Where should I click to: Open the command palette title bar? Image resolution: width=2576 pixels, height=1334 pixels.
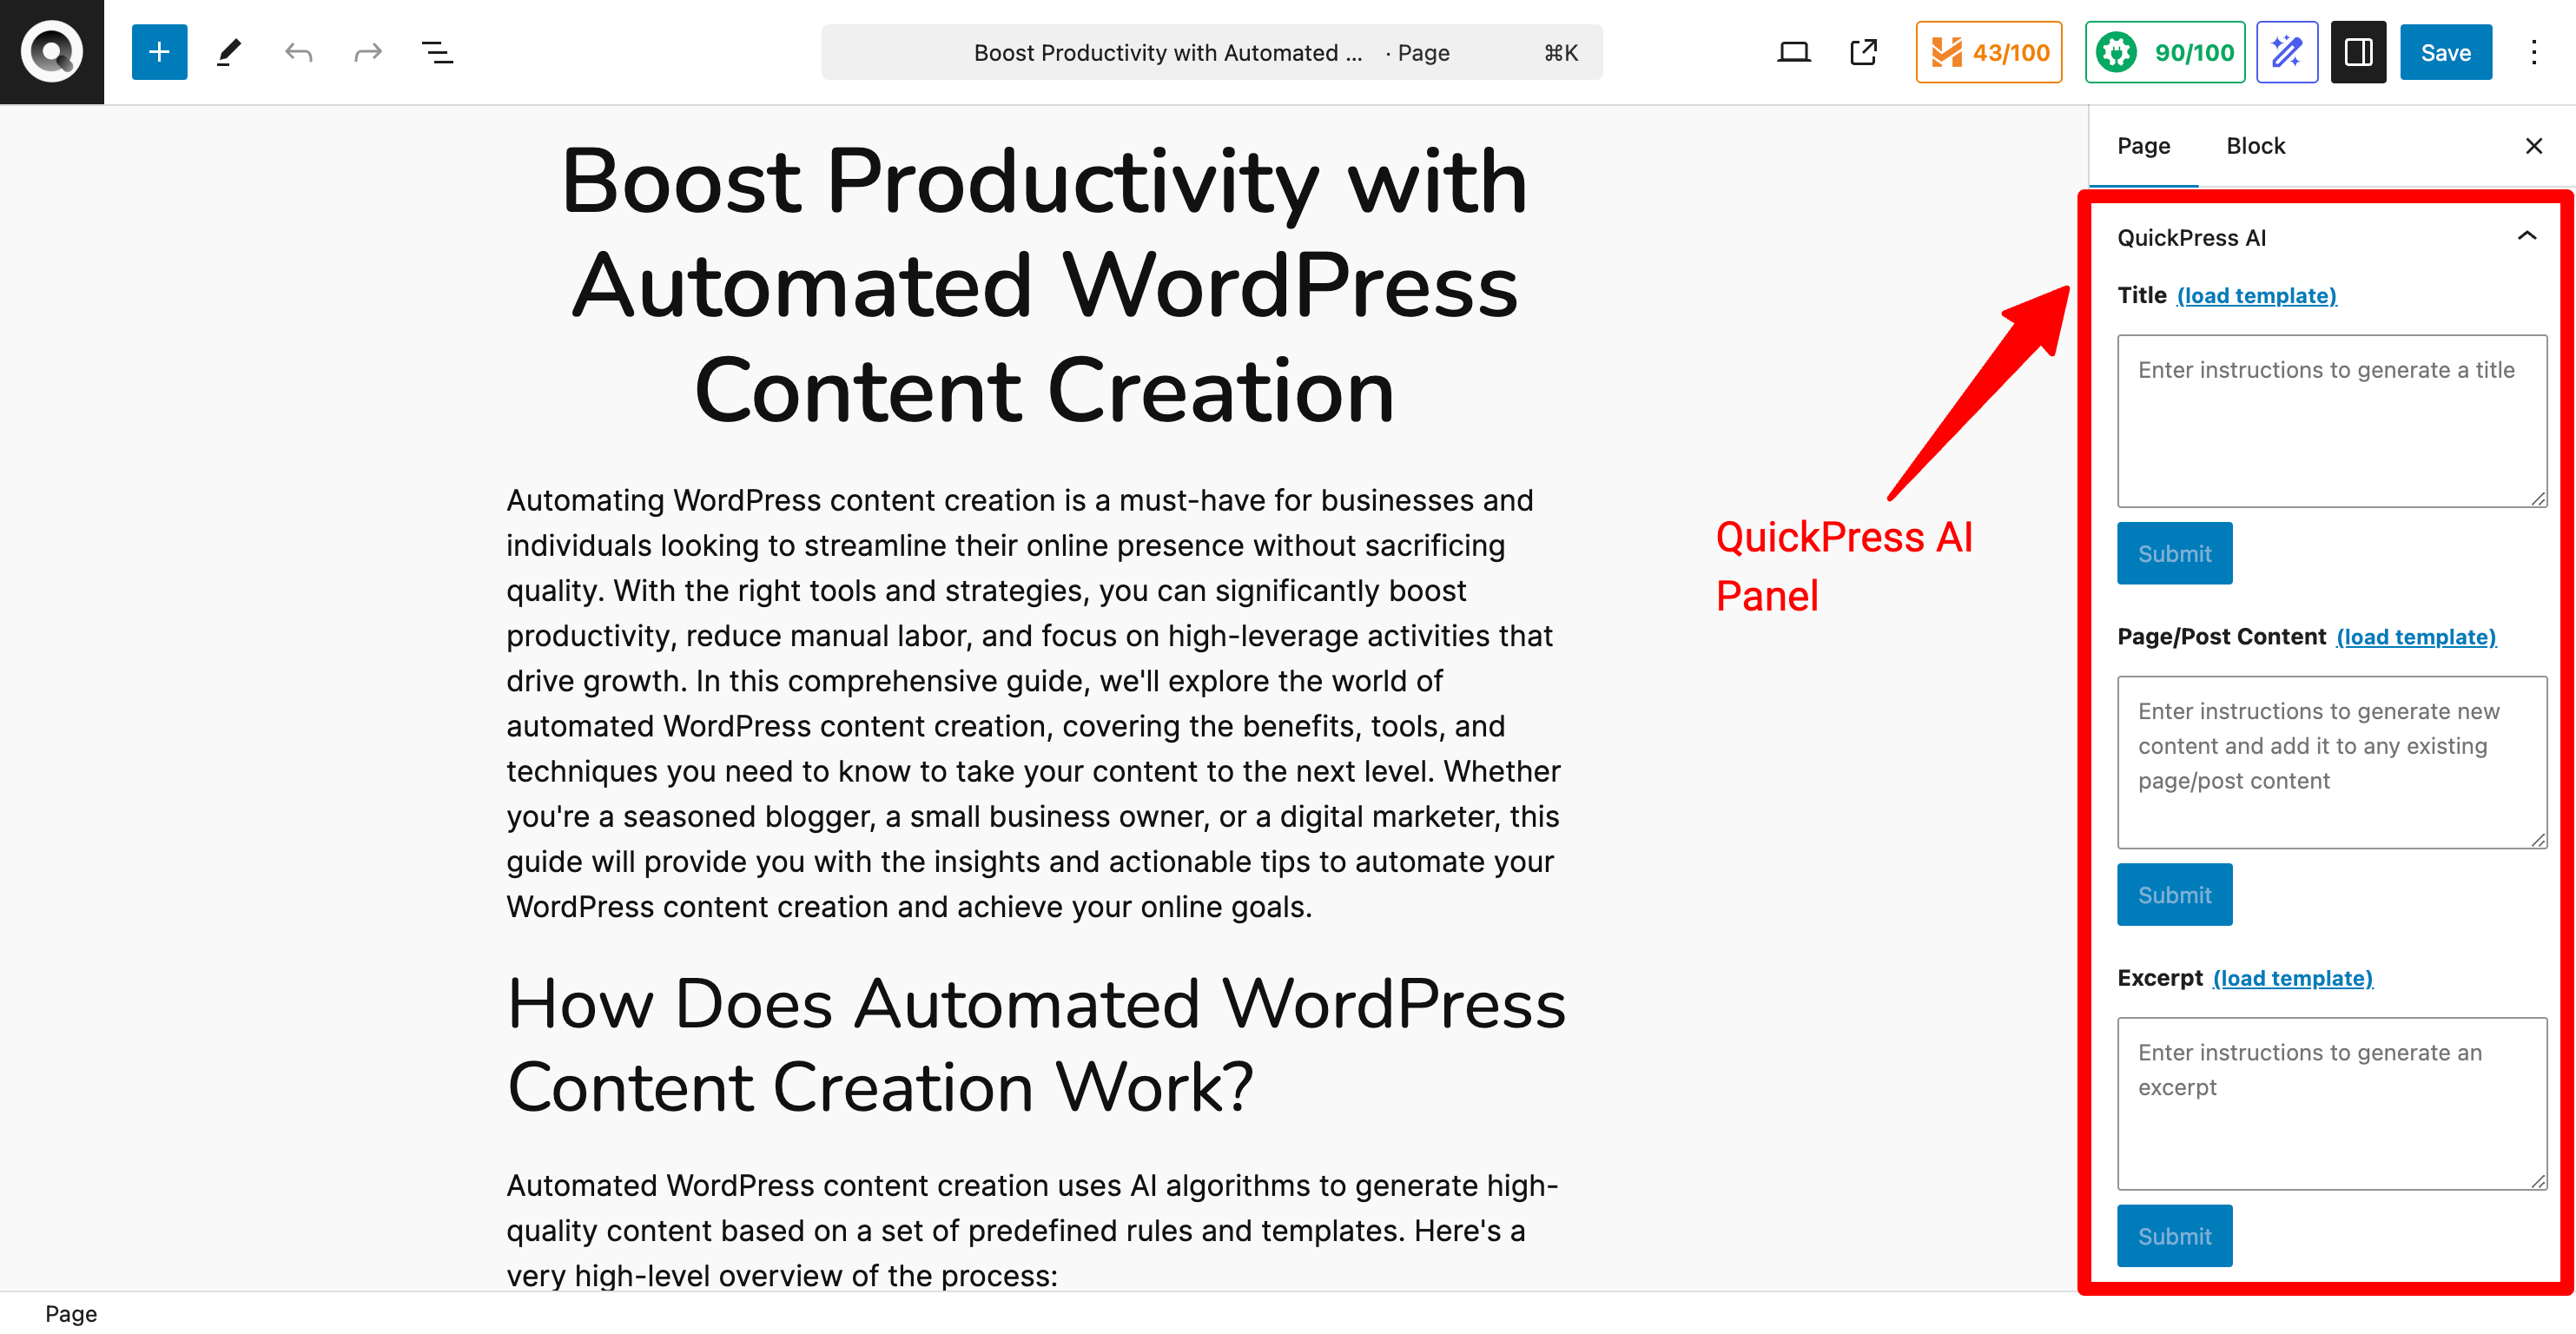pyautogui.click(x=1211, y=52)
